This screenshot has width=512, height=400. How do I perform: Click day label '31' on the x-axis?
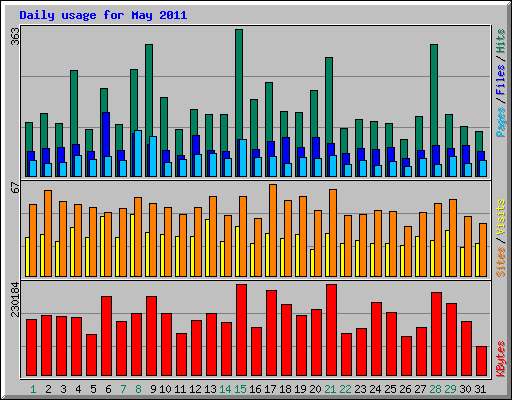pyautogui.click(x=480, y=389)
